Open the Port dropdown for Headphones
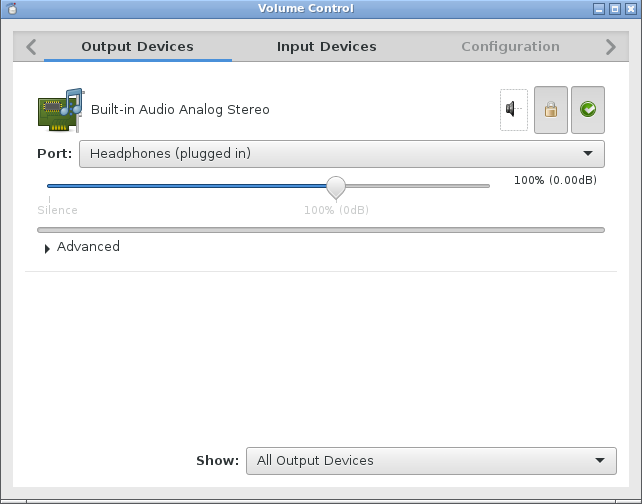Image resolution: width=642 pixels, height=504 pixels. coord(341,154)
